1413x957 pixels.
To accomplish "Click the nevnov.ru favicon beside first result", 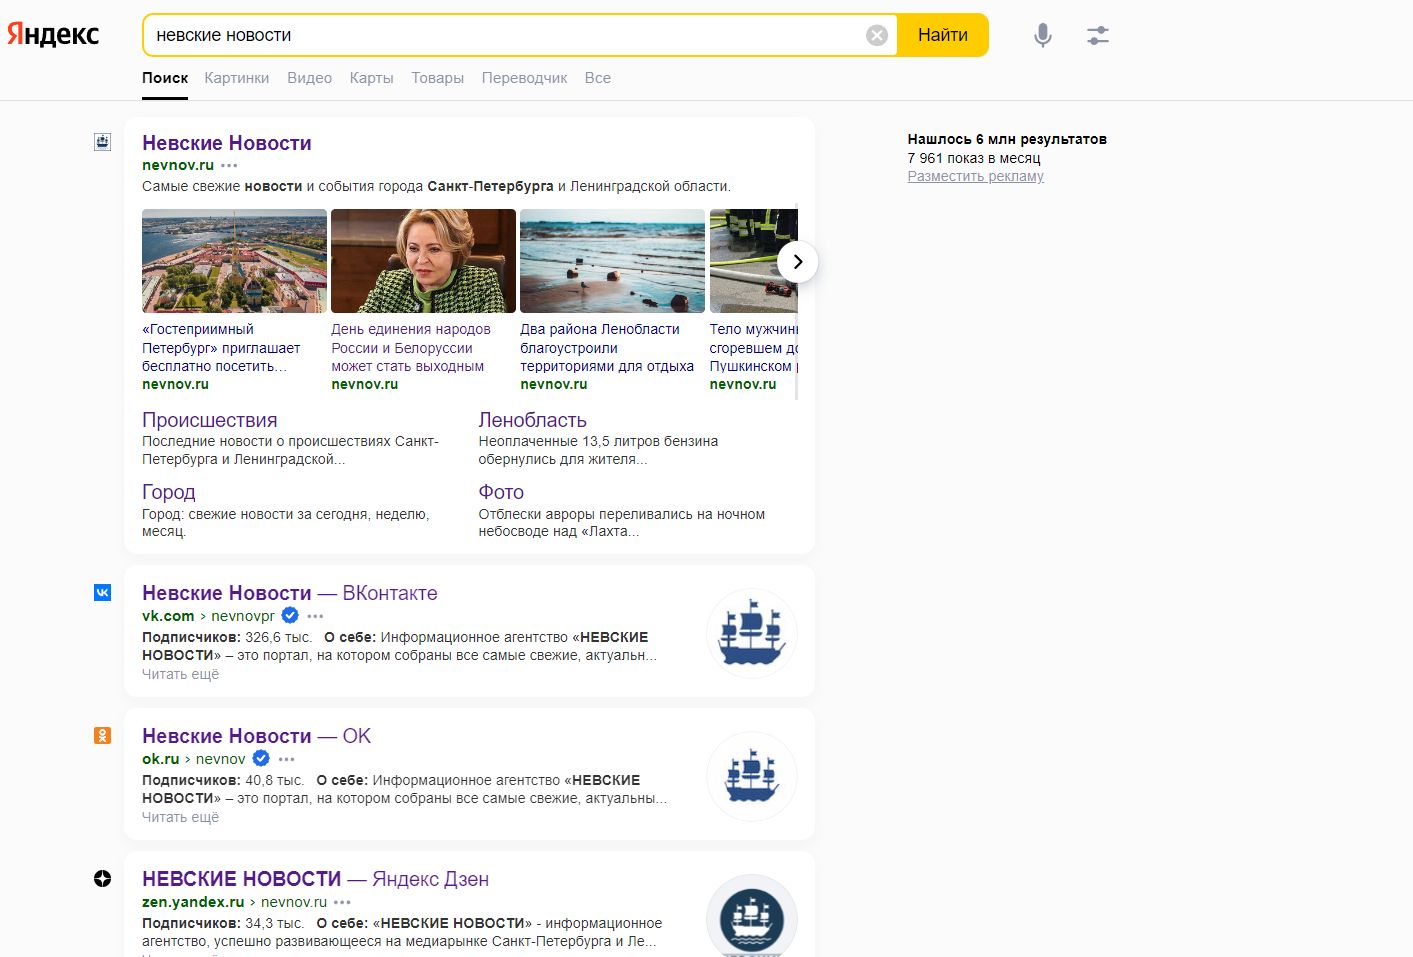I will tap(102, 142).
